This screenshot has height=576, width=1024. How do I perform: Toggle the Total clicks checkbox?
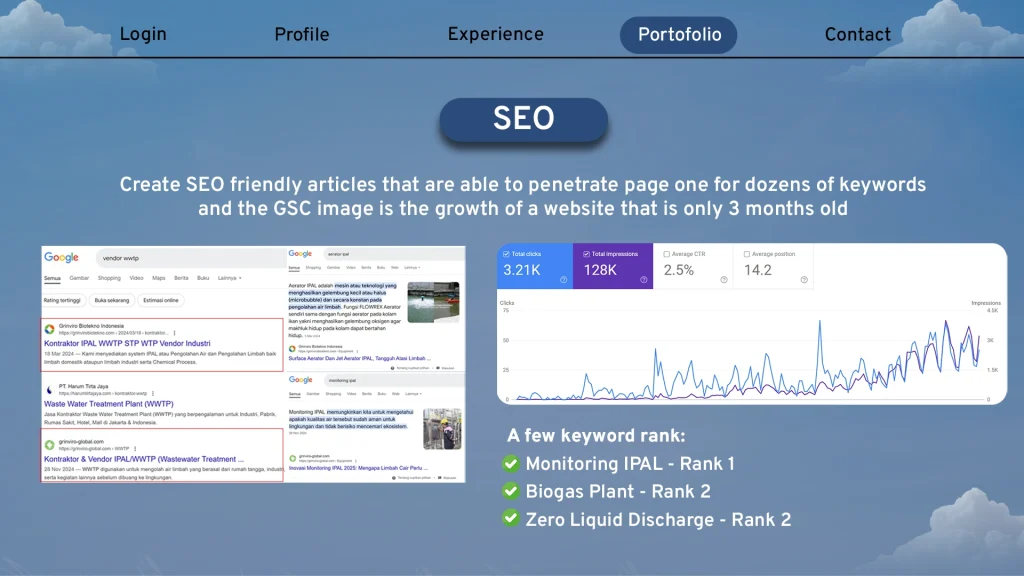[507, 254]
